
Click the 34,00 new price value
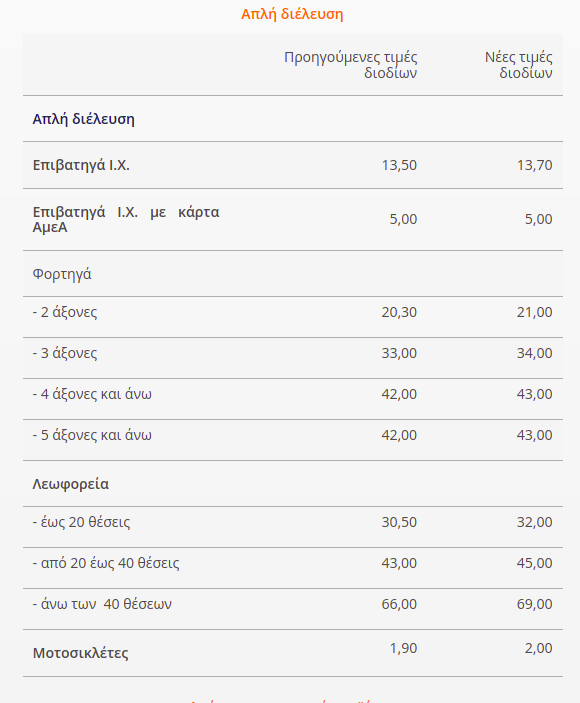(x=535, y=353)
